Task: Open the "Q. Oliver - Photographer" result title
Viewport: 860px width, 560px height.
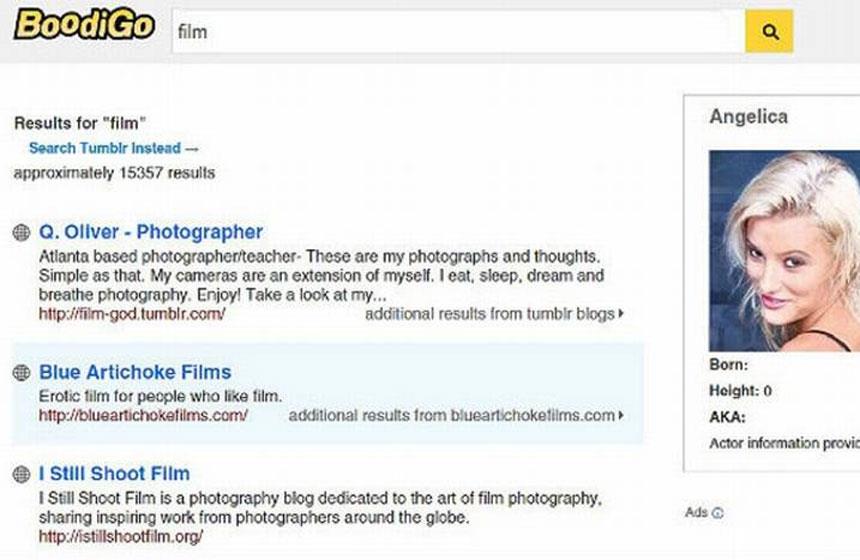Action: coord(151,232)
